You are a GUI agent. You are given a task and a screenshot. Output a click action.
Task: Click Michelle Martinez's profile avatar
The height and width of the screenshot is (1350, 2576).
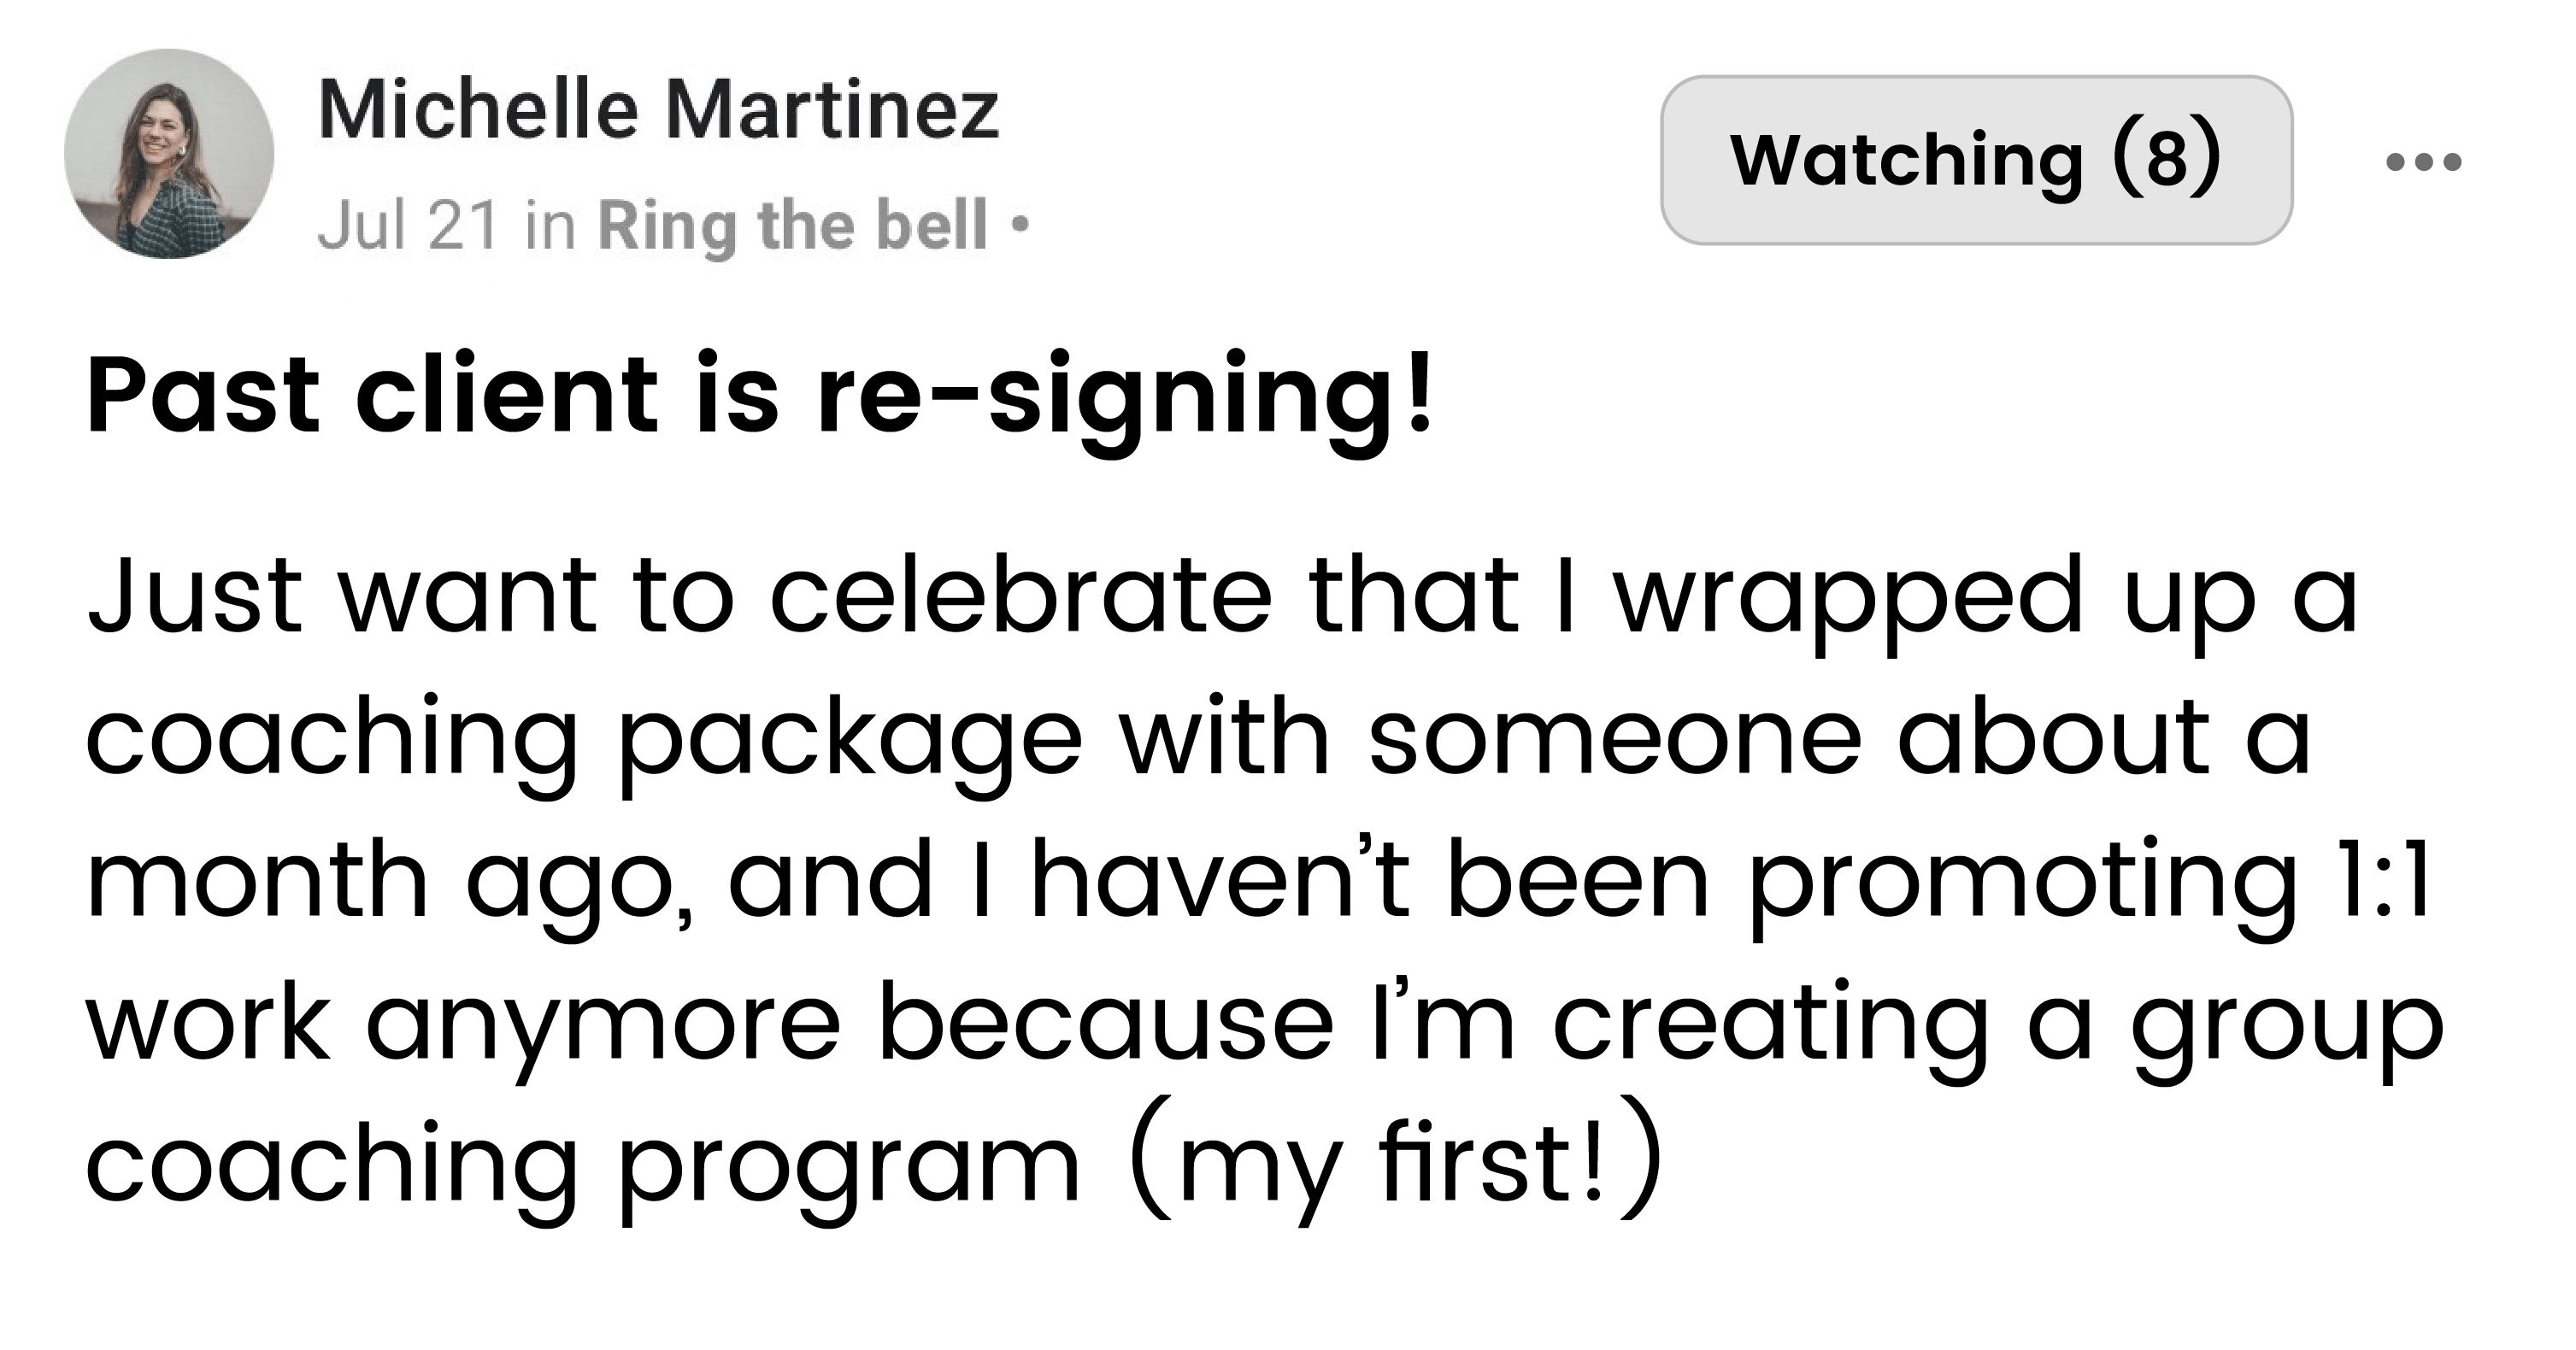click(169, 154)
